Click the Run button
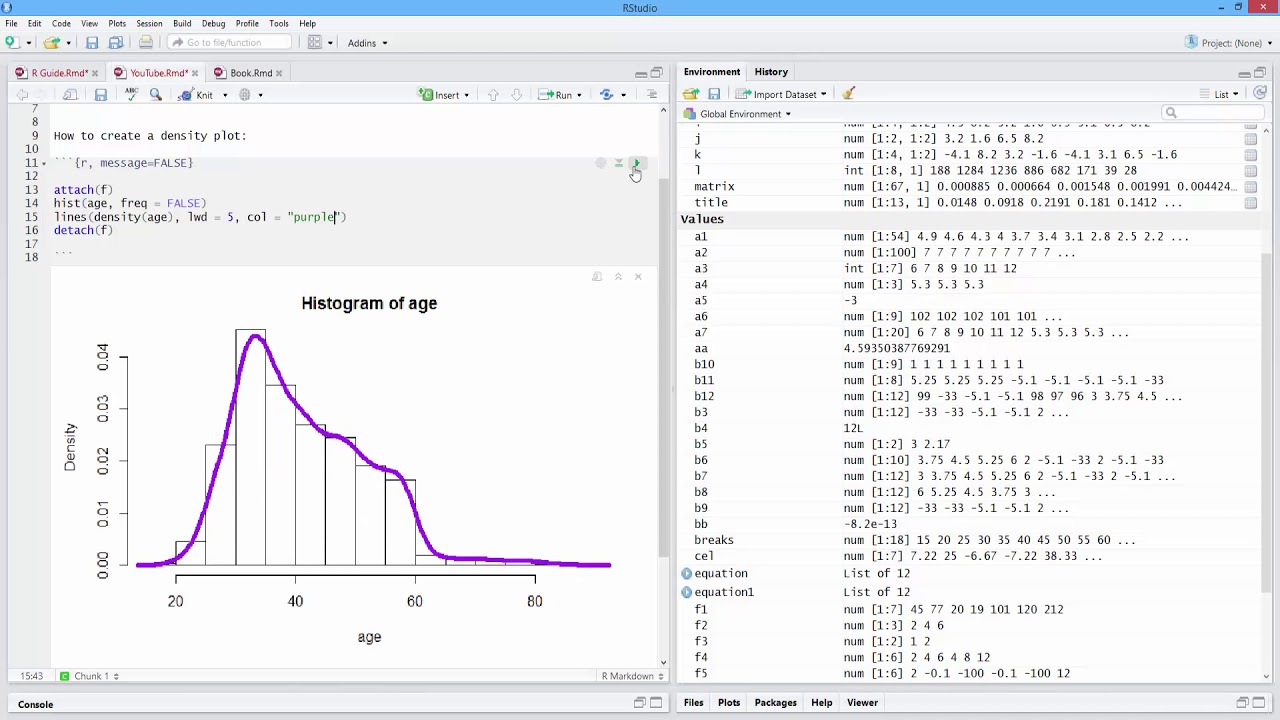The height and width of the screenshot is (720, 1280). click(x=556, y=95)
